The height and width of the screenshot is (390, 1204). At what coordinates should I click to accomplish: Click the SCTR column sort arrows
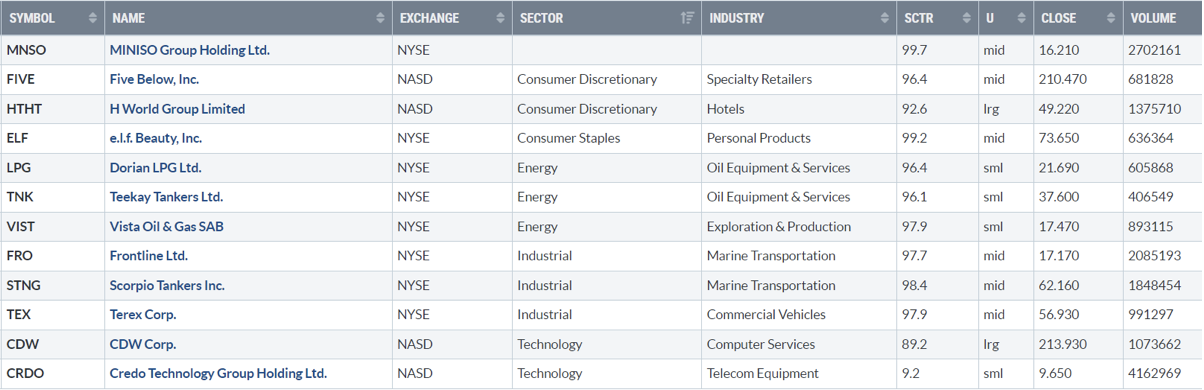(966, 18)
